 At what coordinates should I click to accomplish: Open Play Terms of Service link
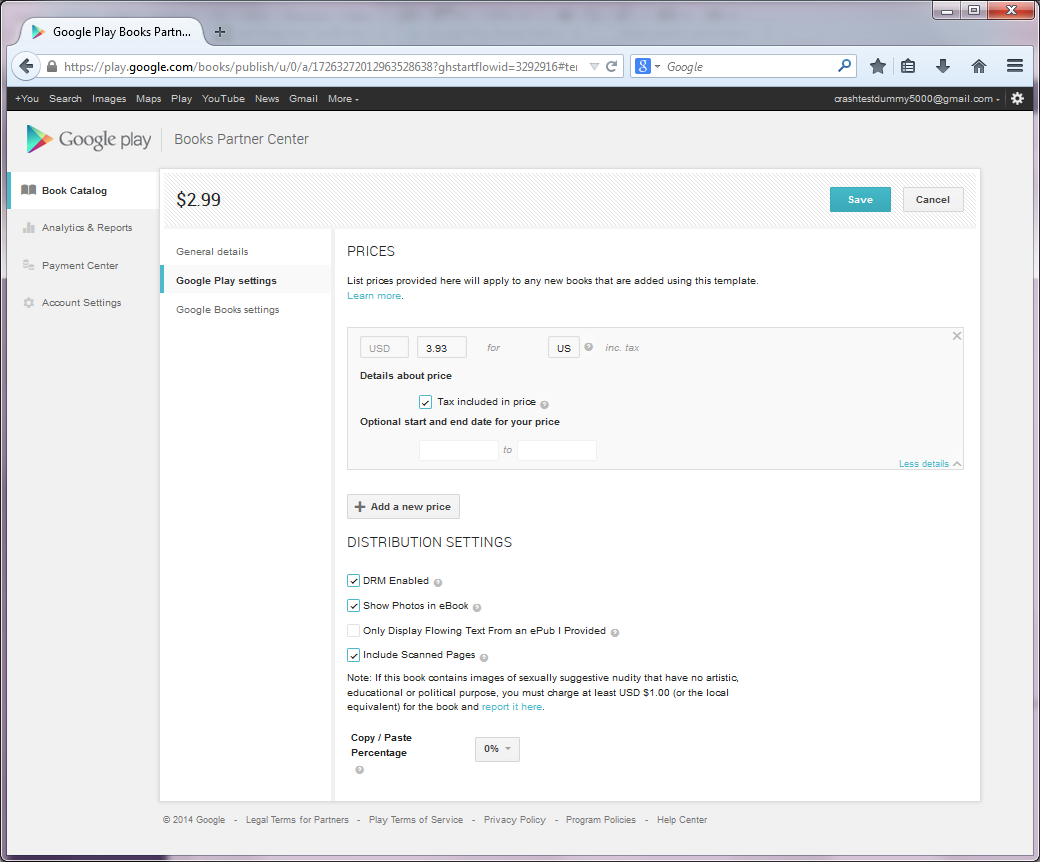416,820
